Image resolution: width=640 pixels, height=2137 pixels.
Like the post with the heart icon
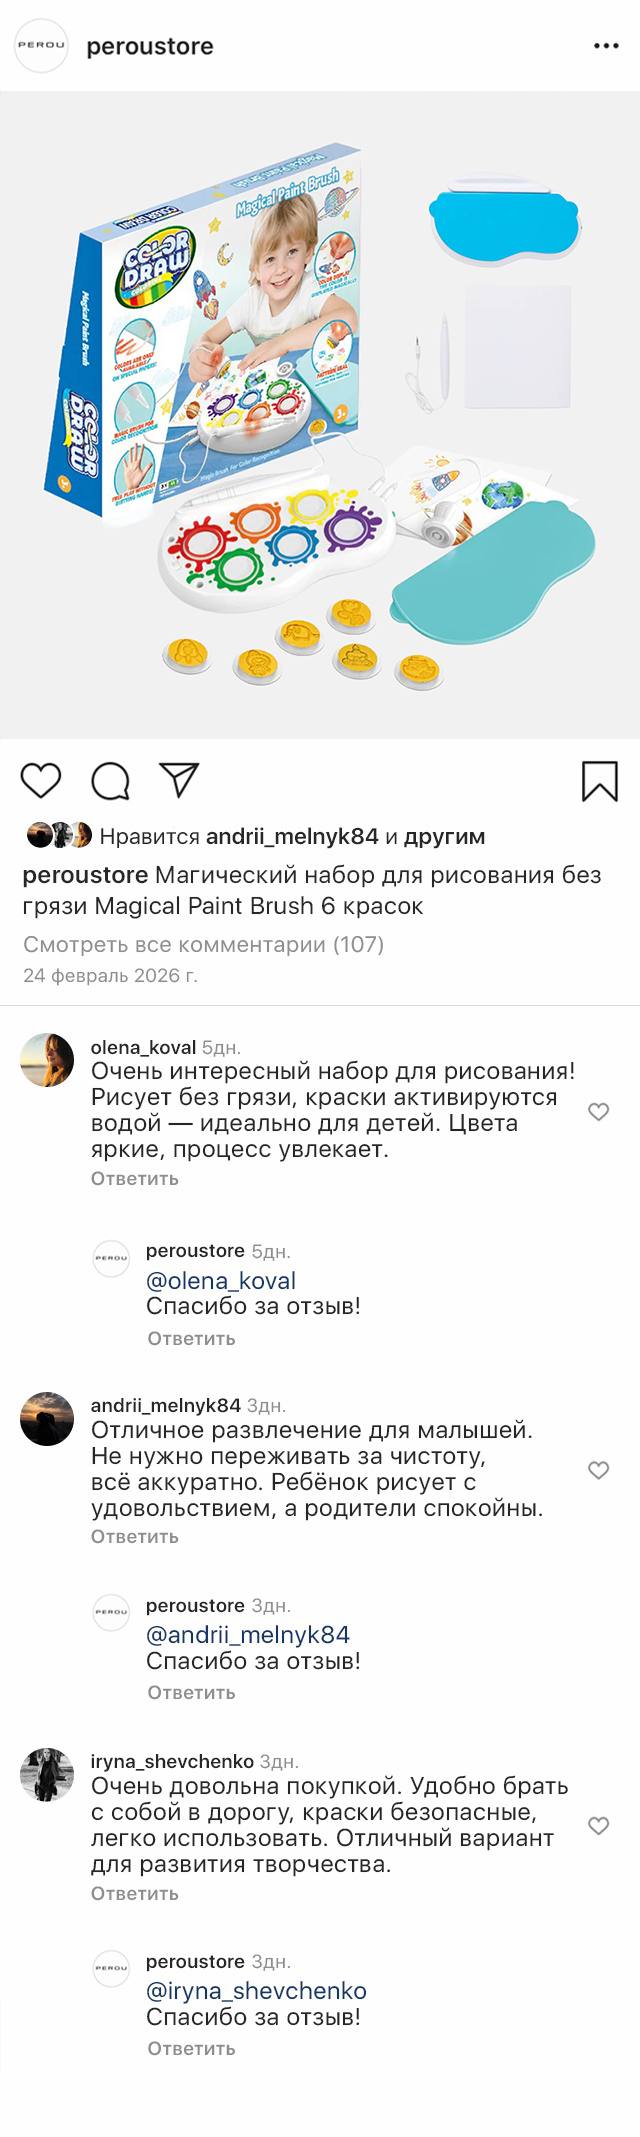[x=41, y=781]
